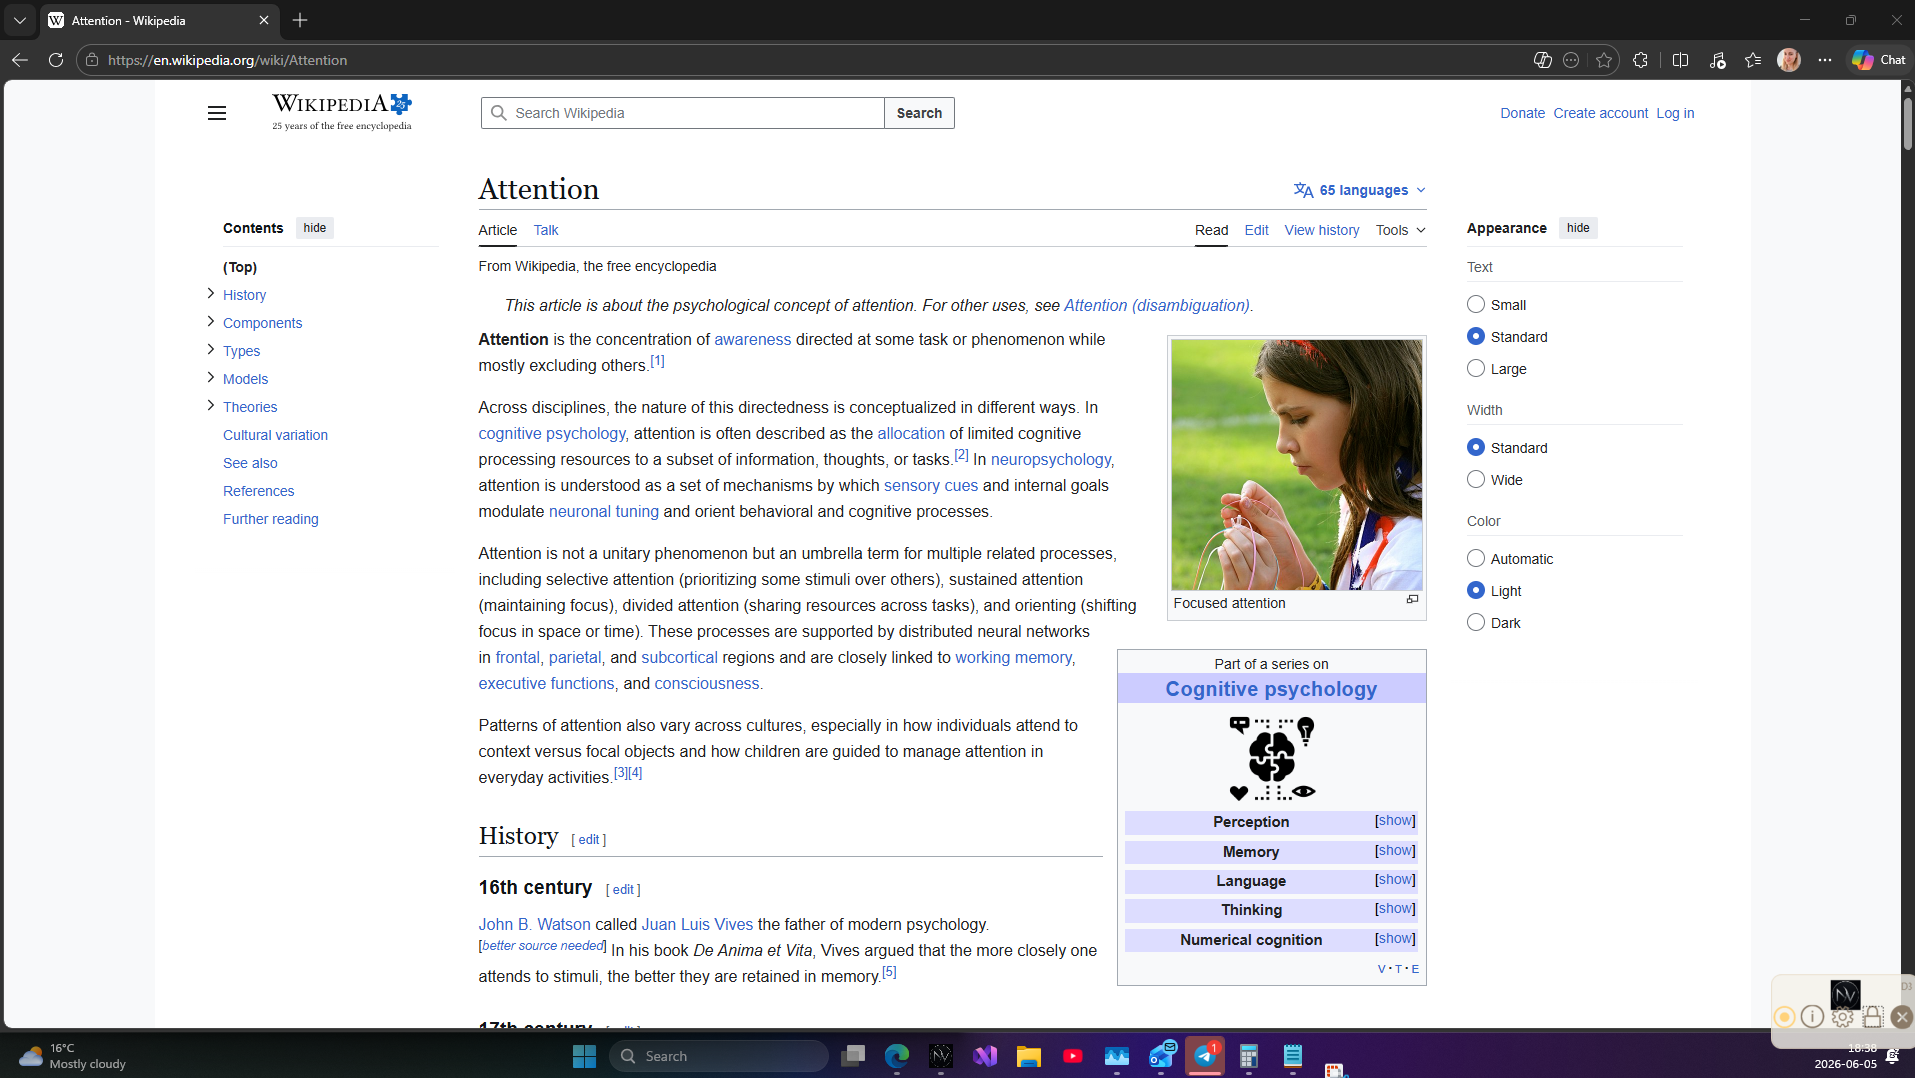This screenshot has height=1078, width=1915.
Task: Open the Donate link
Action: pos(1522,113)
